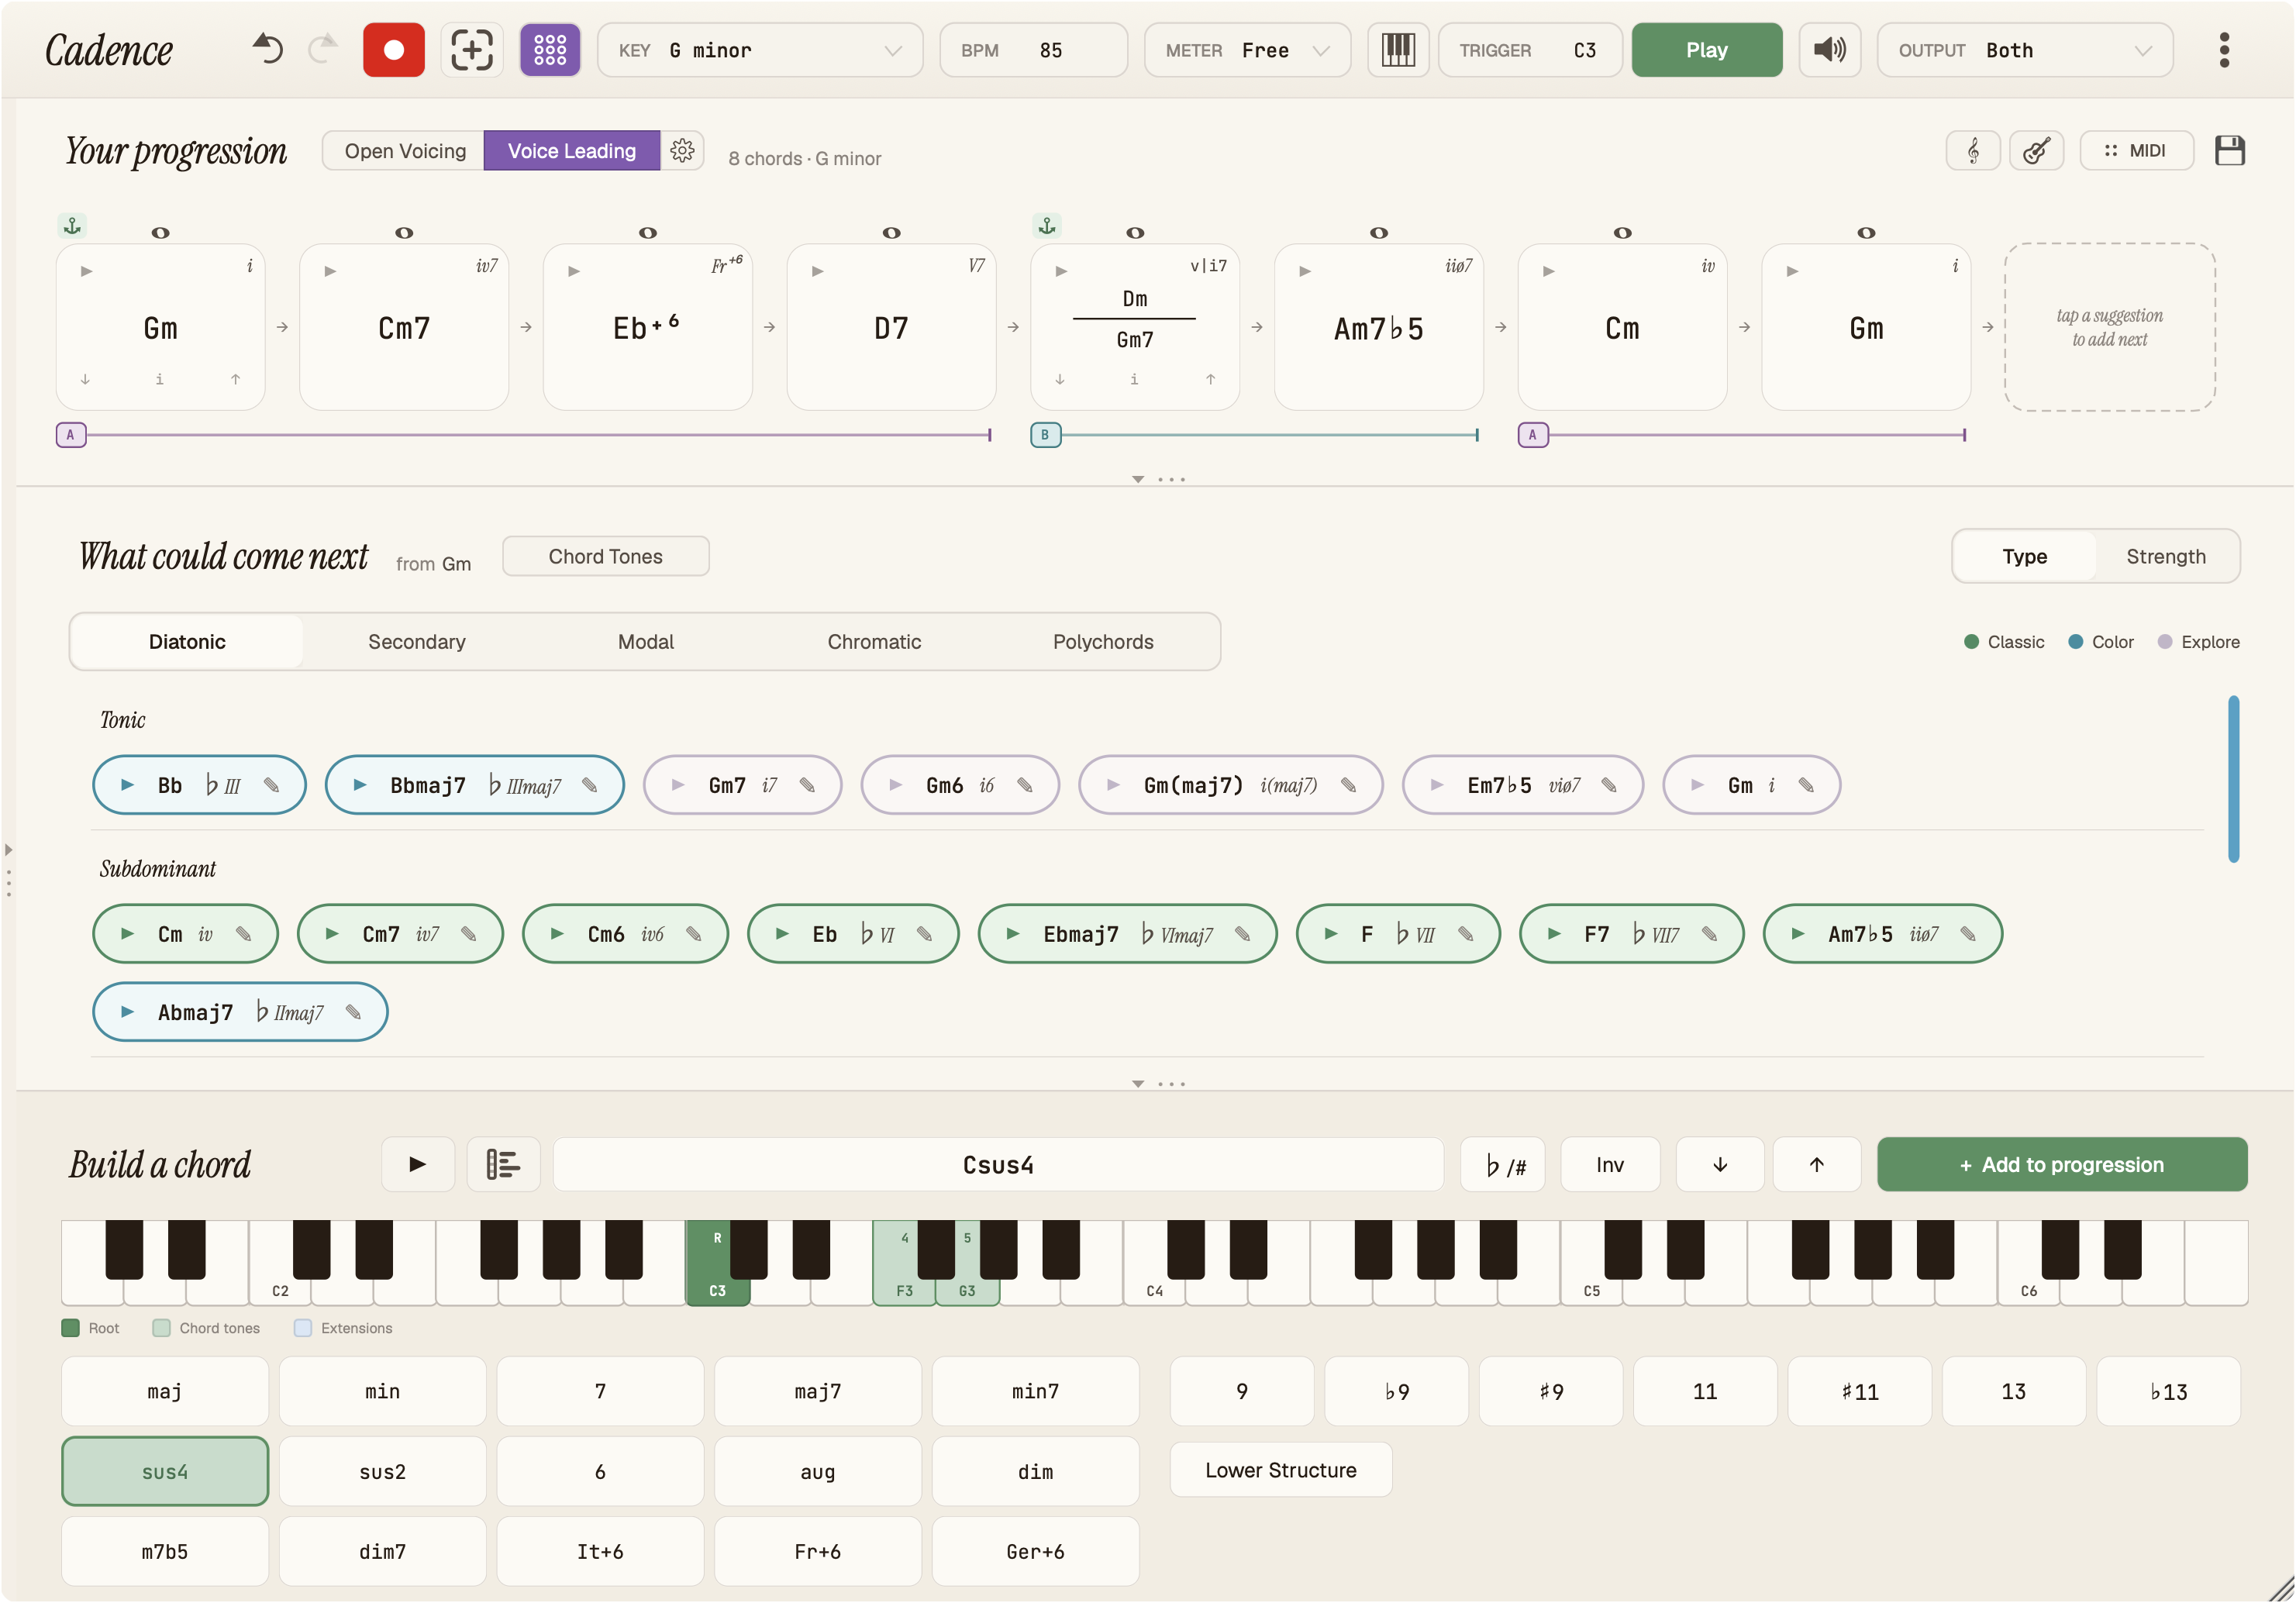Click the anchor icon above first Gm

[x=72, y=226]
